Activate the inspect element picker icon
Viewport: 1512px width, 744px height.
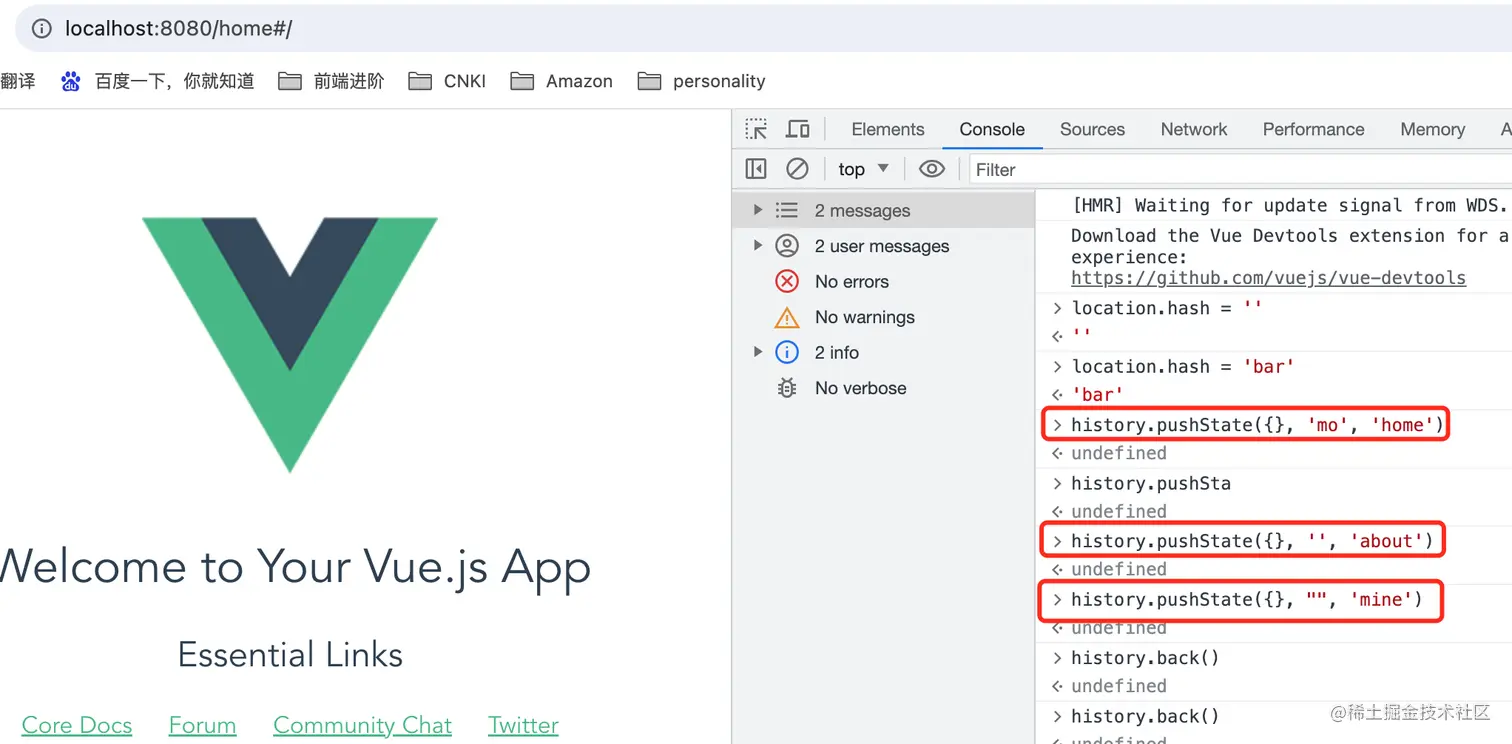[756, 129]
